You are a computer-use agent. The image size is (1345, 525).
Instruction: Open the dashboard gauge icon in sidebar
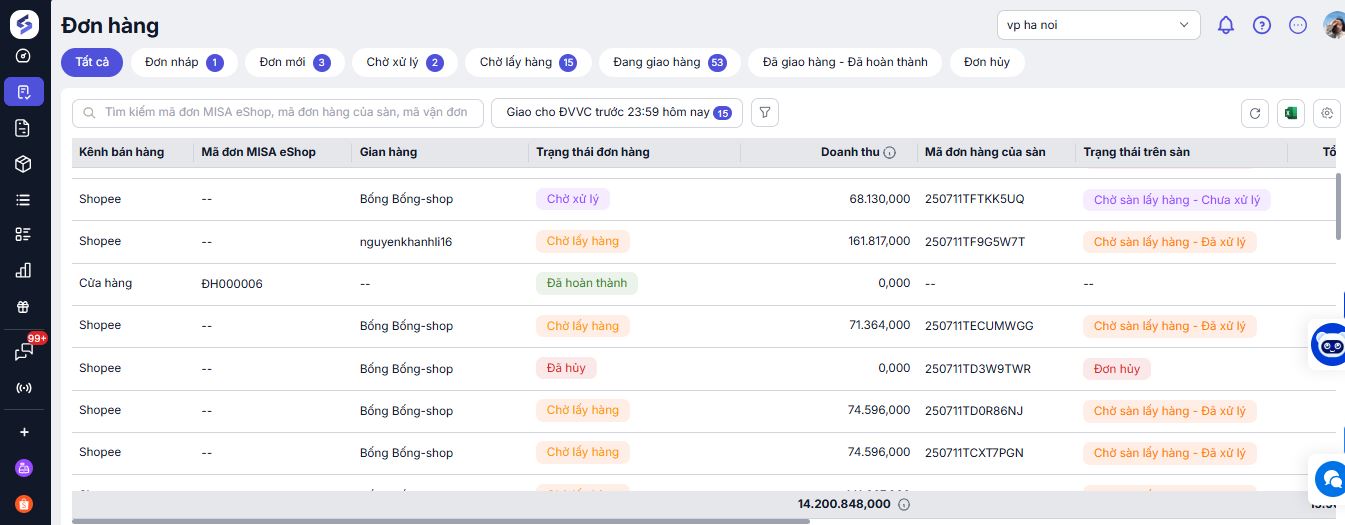tap(24, 56)
